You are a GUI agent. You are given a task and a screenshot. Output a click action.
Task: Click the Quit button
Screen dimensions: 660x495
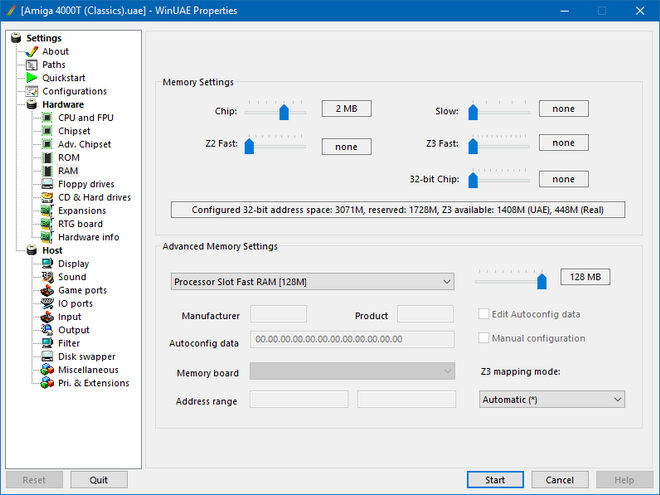[x=98, y=480]
